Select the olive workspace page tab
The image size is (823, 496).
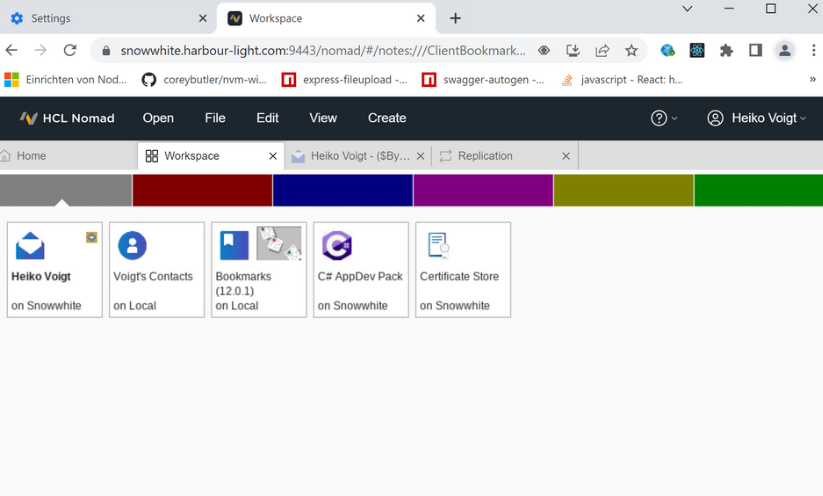[624, 190]
